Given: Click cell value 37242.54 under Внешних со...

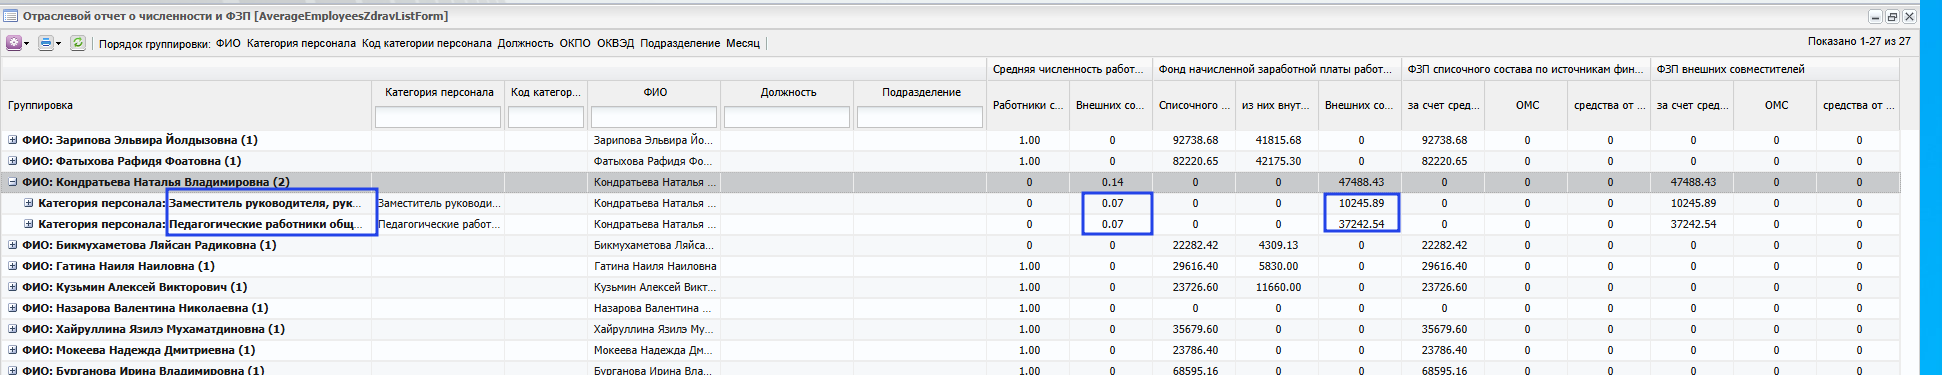Looking at the screenshot, I should [1361, 224].
